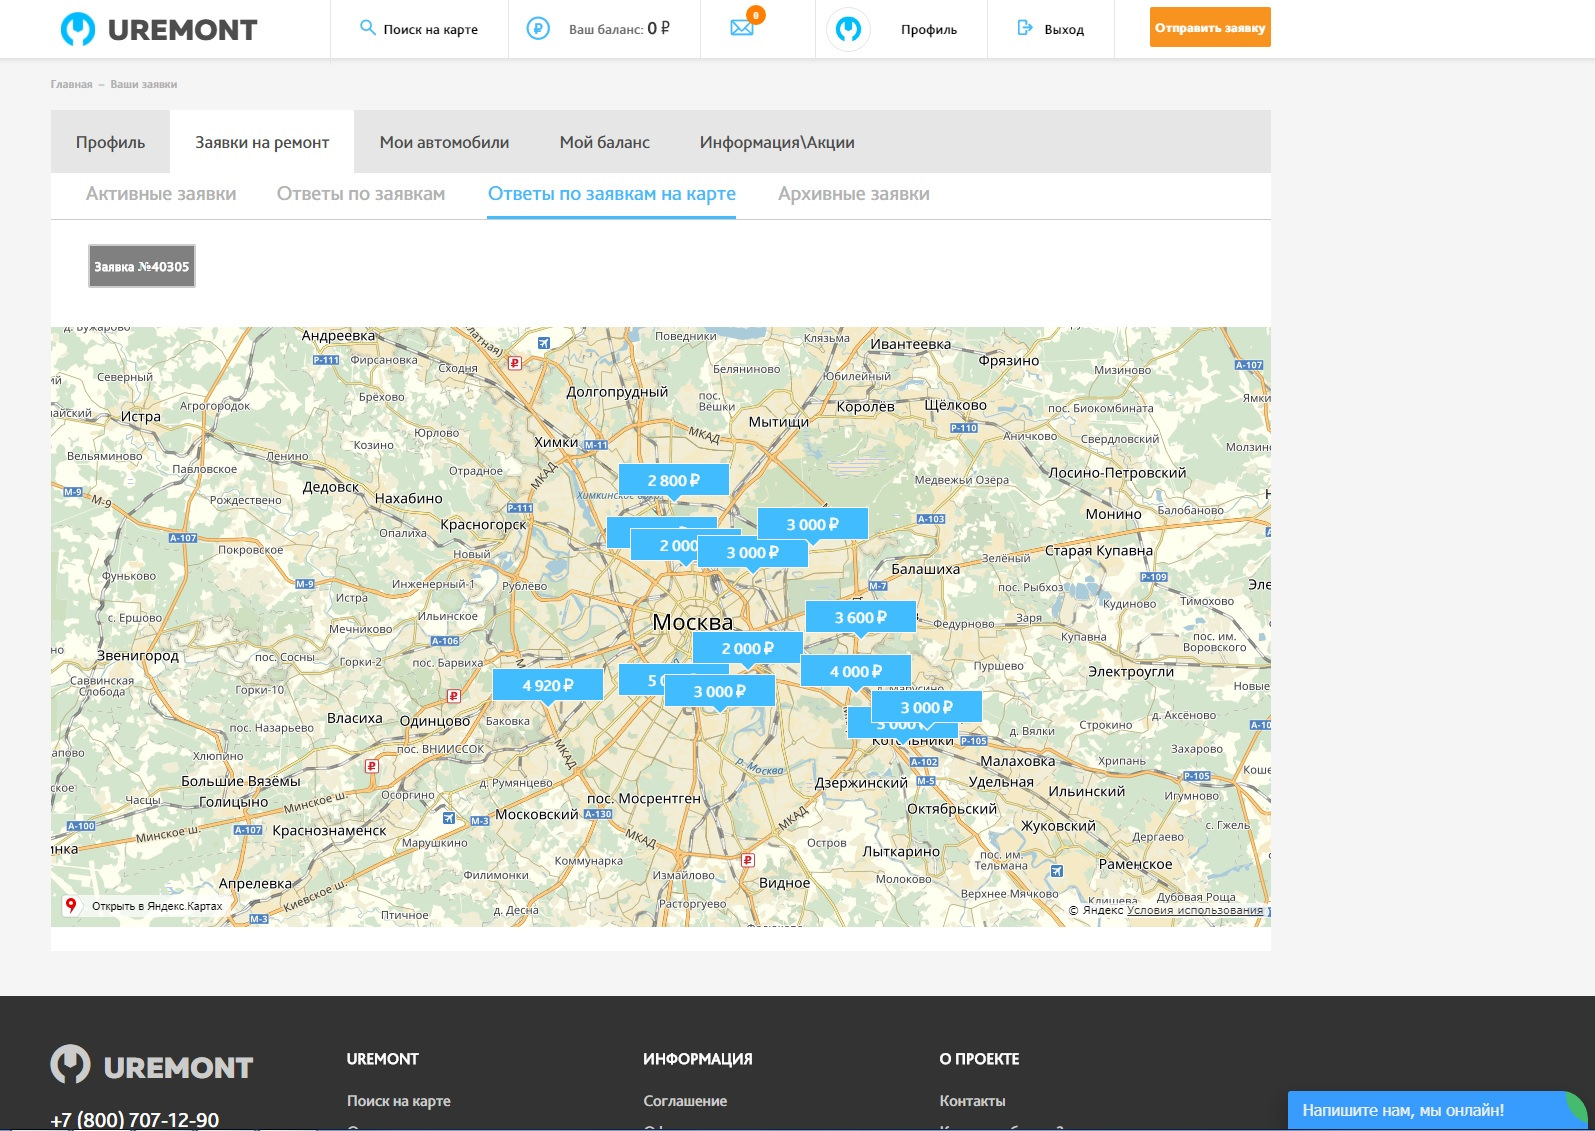Click the 'Заявка №40305' button
Image resolution: width=1595 pixels, height=1131 pixels.
pos(142,266)
